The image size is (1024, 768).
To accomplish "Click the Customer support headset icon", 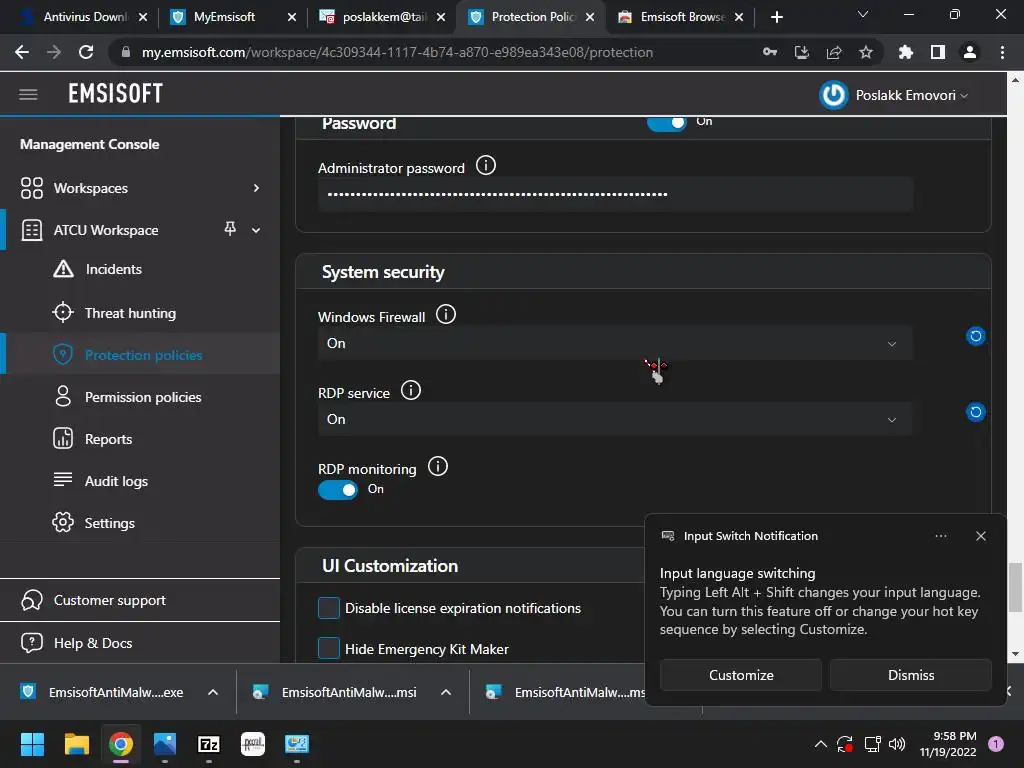I will [x=31, y=600].
